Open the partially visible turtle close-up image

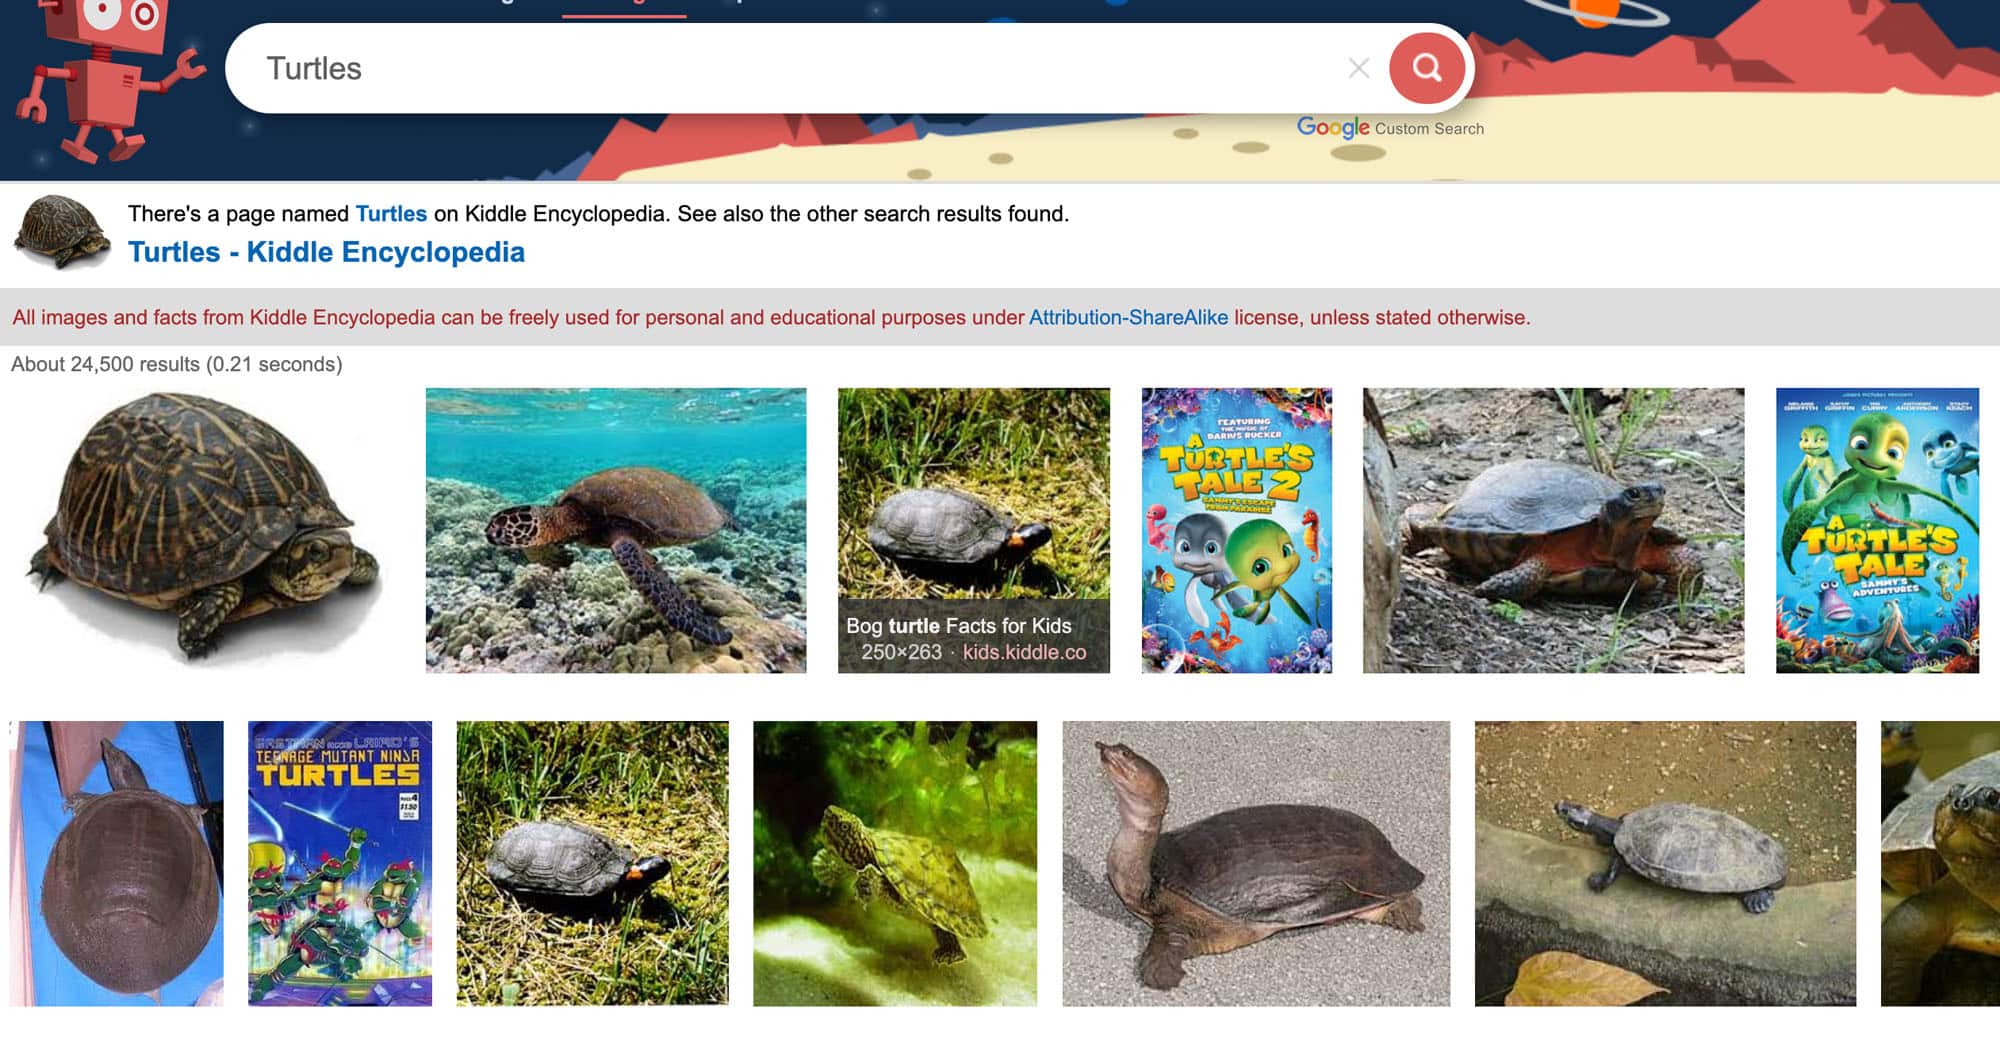pyautogui.click(x=1940, y=863)
